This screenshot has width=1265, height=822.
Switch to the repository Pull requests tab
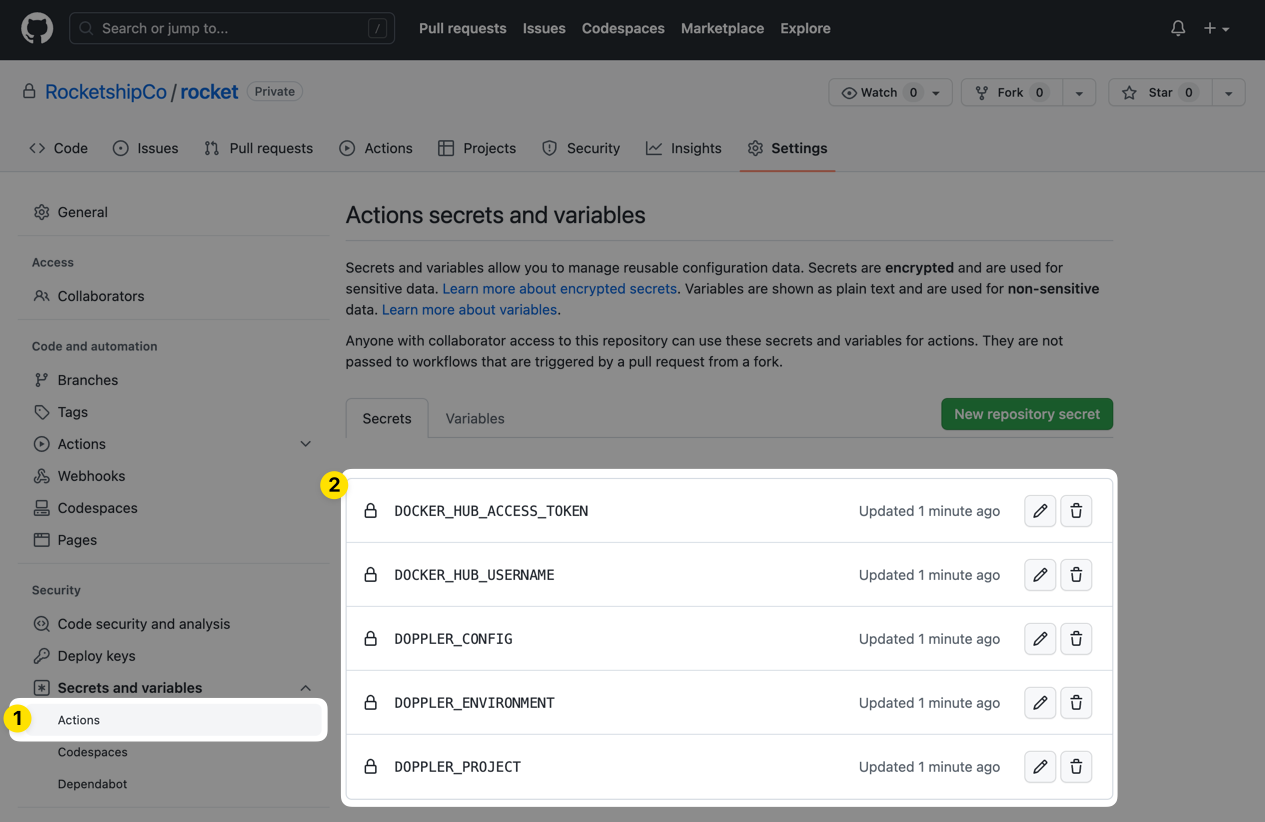tap(258, 148)
